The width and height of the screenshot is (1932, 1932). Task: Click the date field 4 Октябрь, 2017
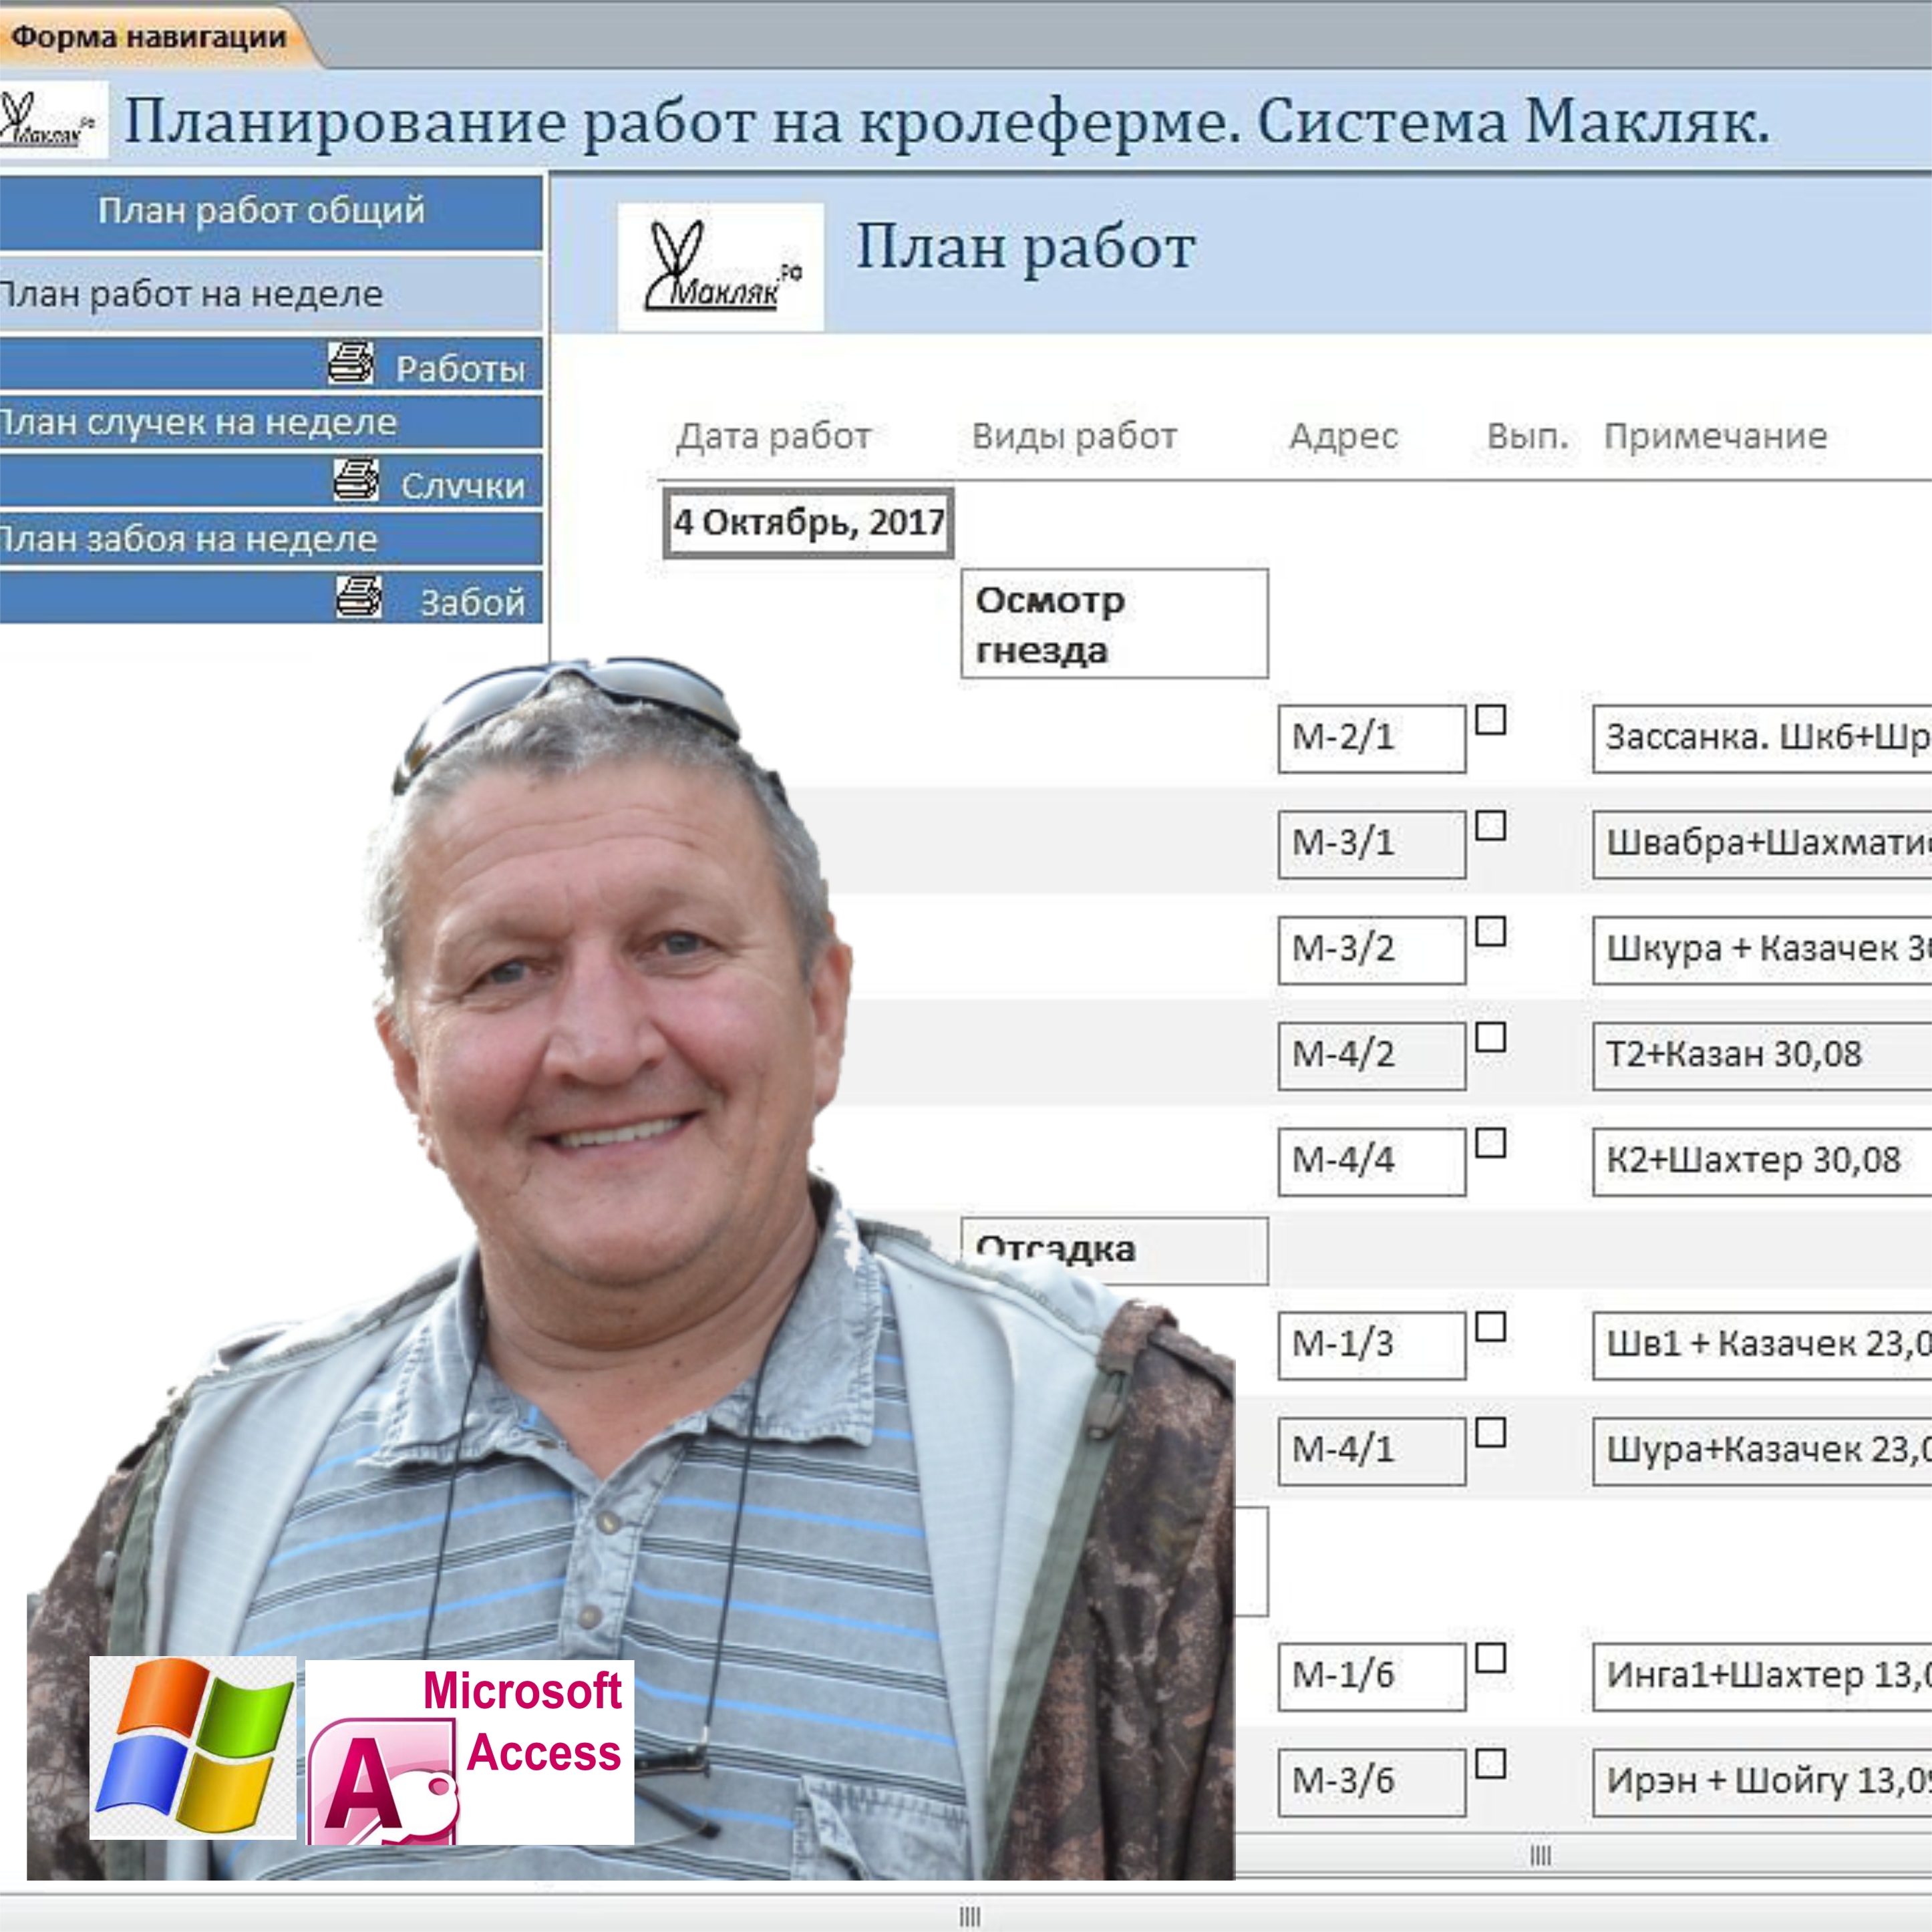click(808, 522)
